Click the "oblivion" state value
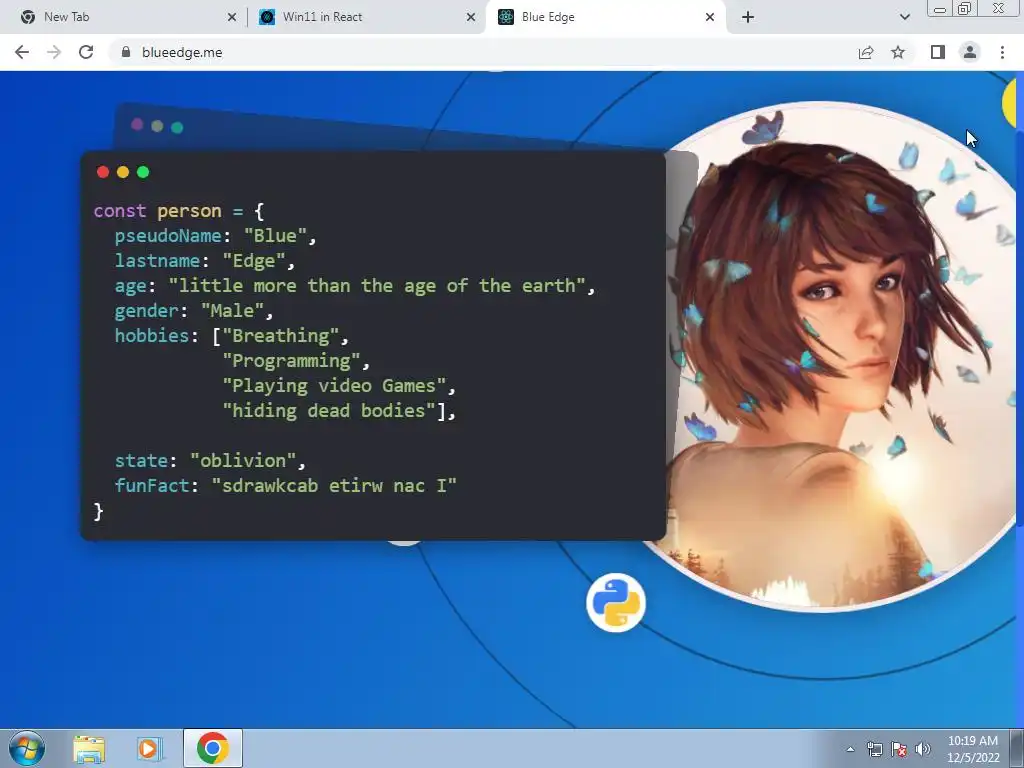This screenshot has height=768, width=1024. [243, 460]
